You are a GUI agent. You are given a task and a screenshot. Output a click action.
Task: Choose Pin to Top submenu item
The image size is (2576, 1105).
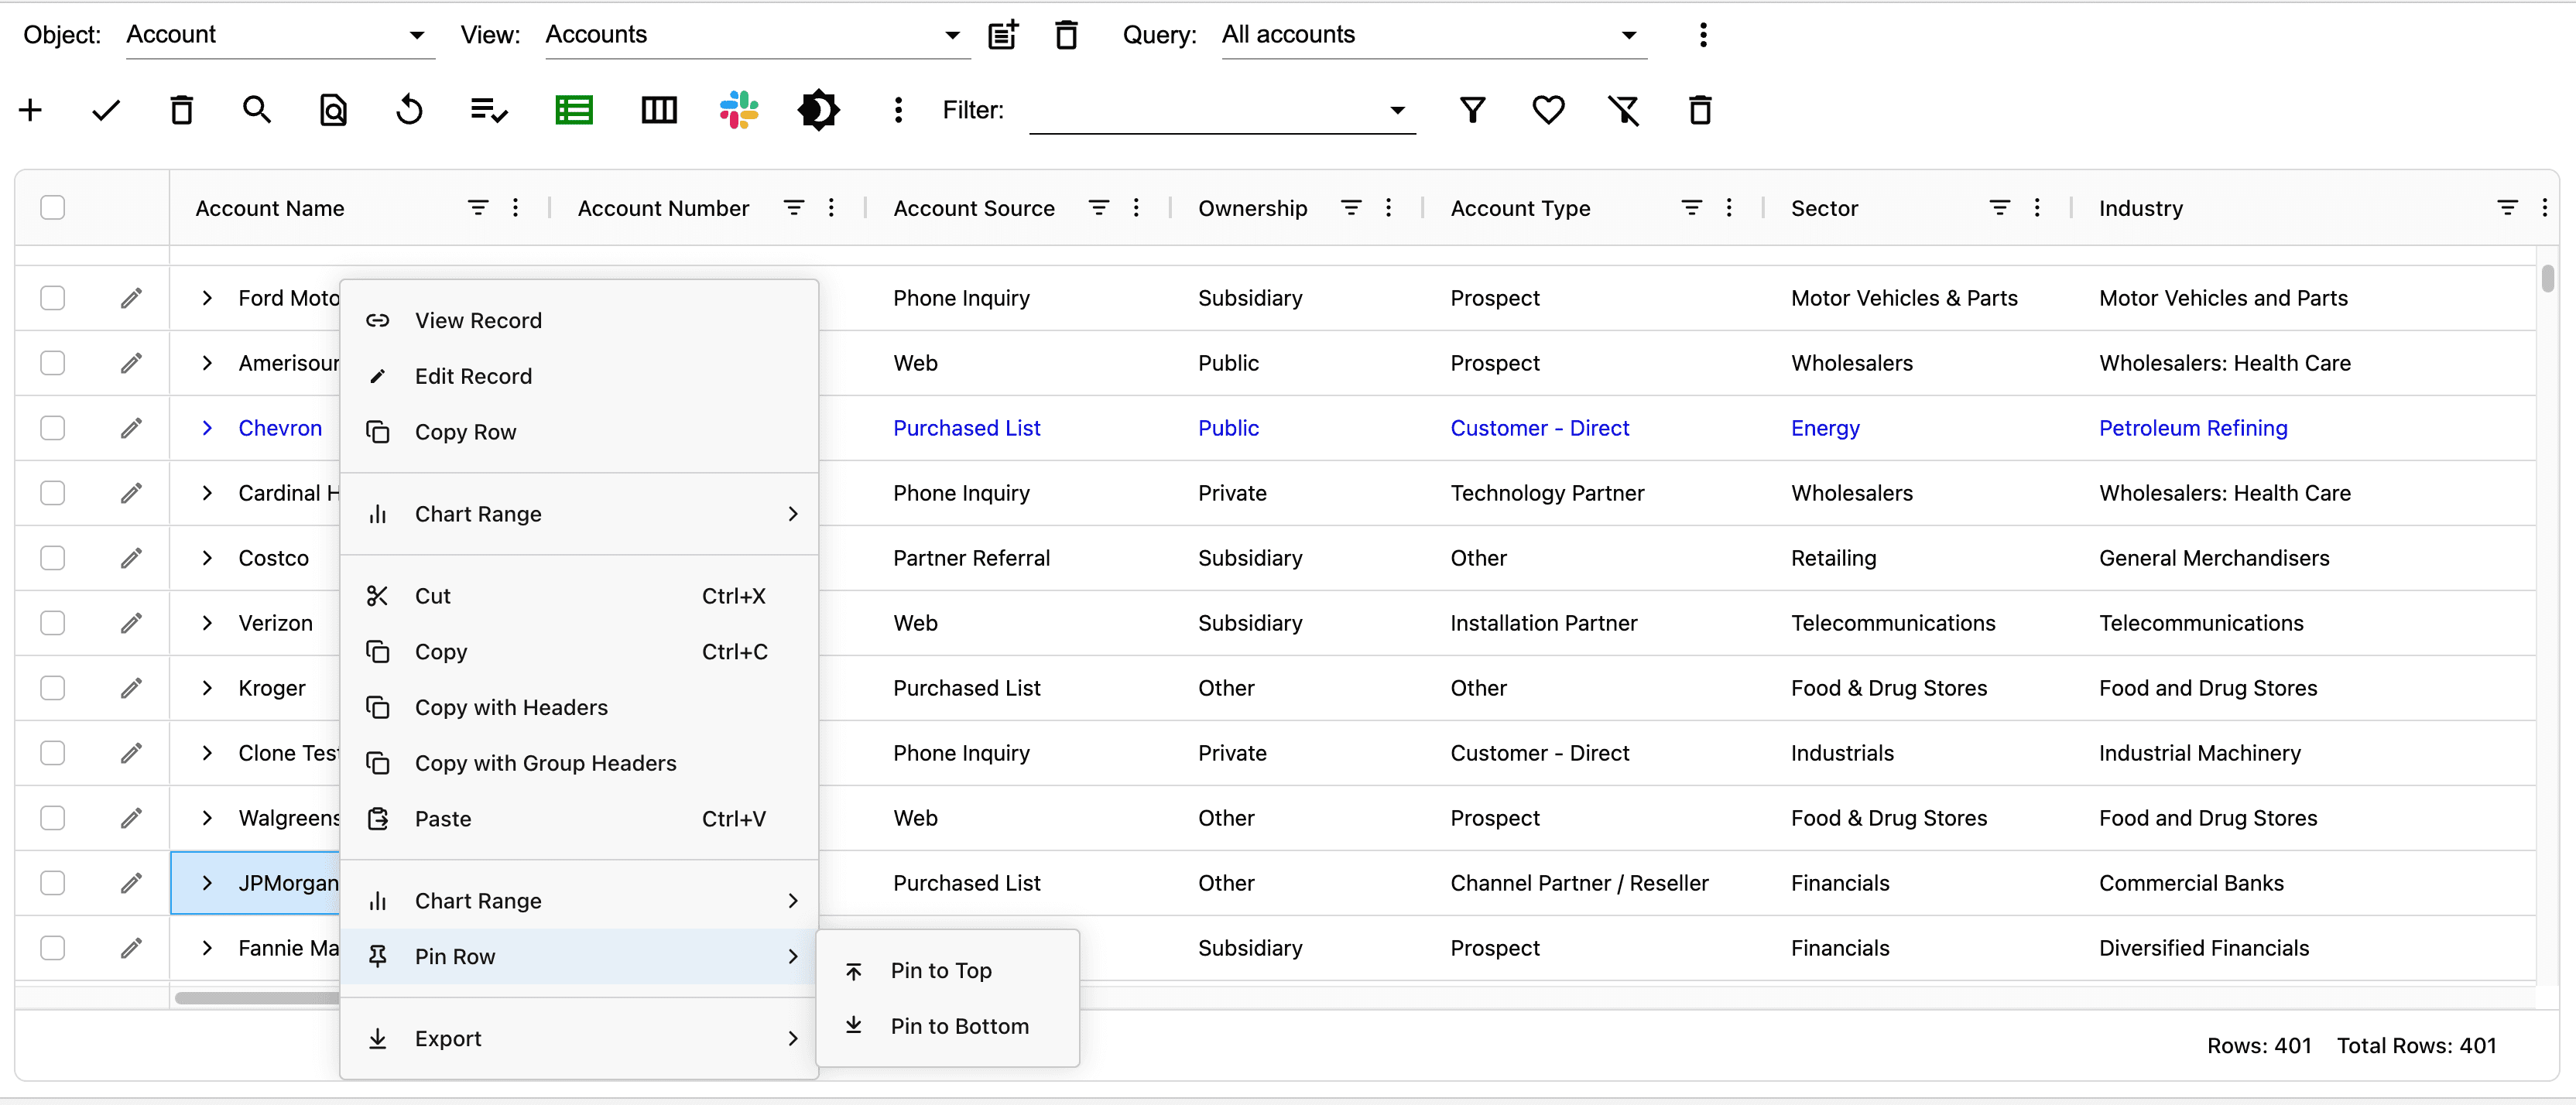click(x=940, y=971)
